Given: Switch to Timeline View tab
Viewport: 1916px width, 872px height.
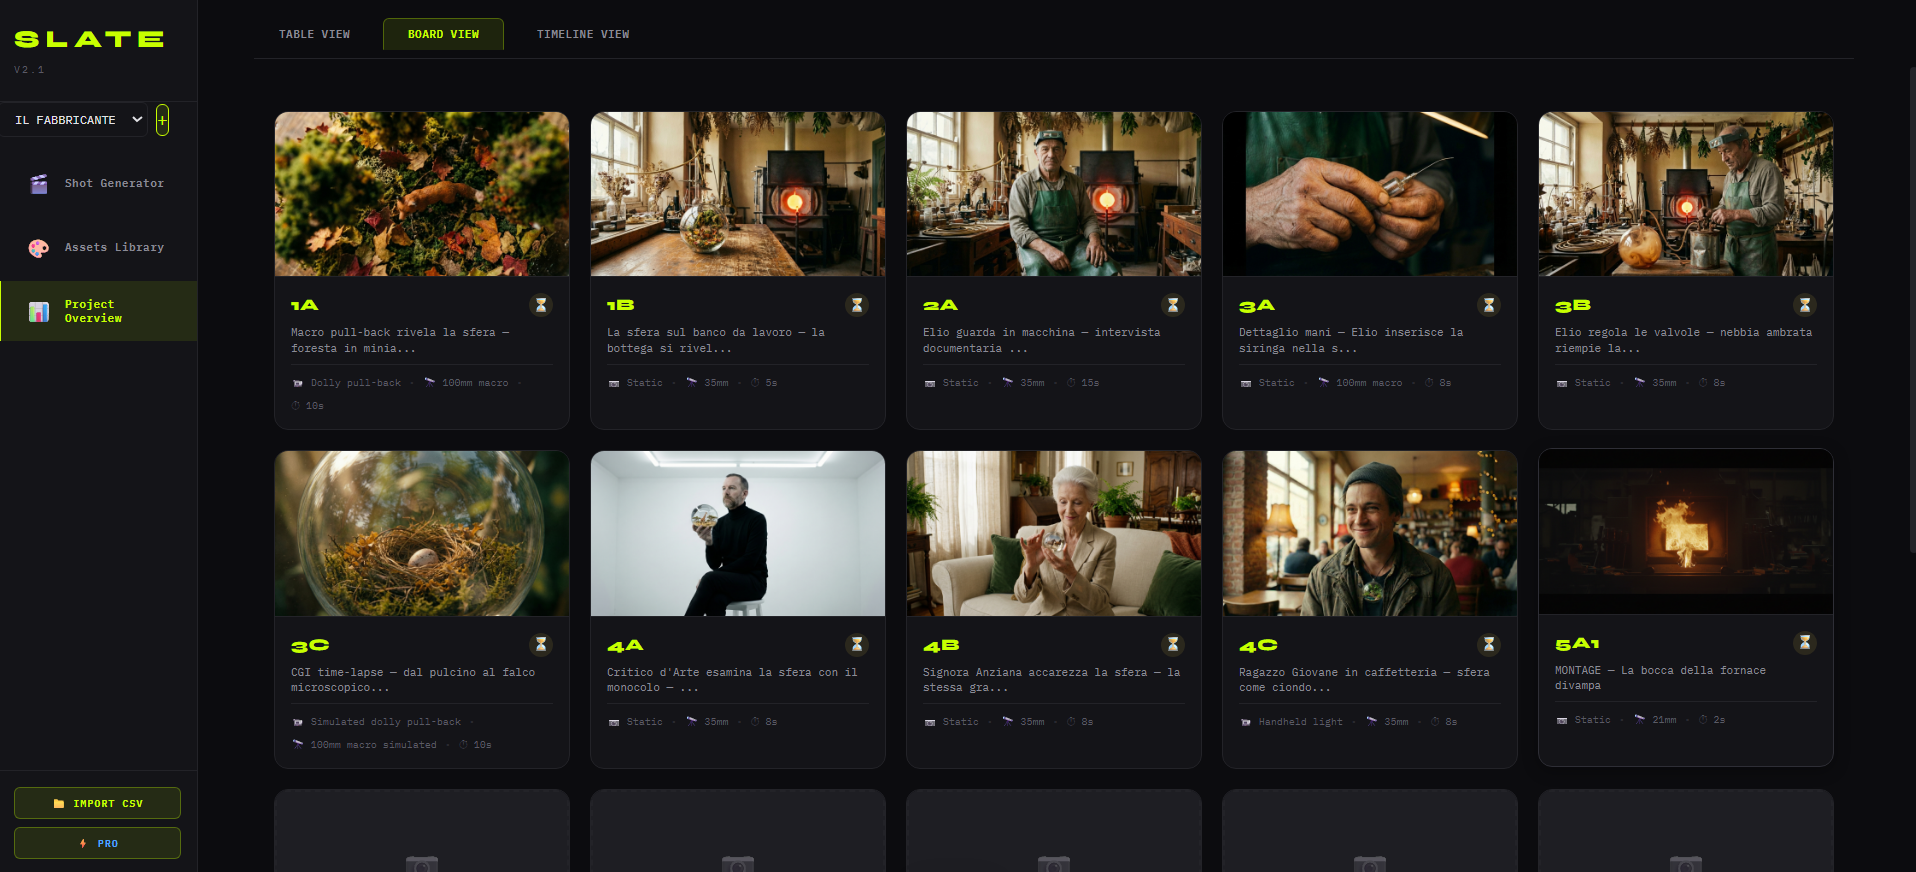Looking at the screenshot, I should [583, 34].
